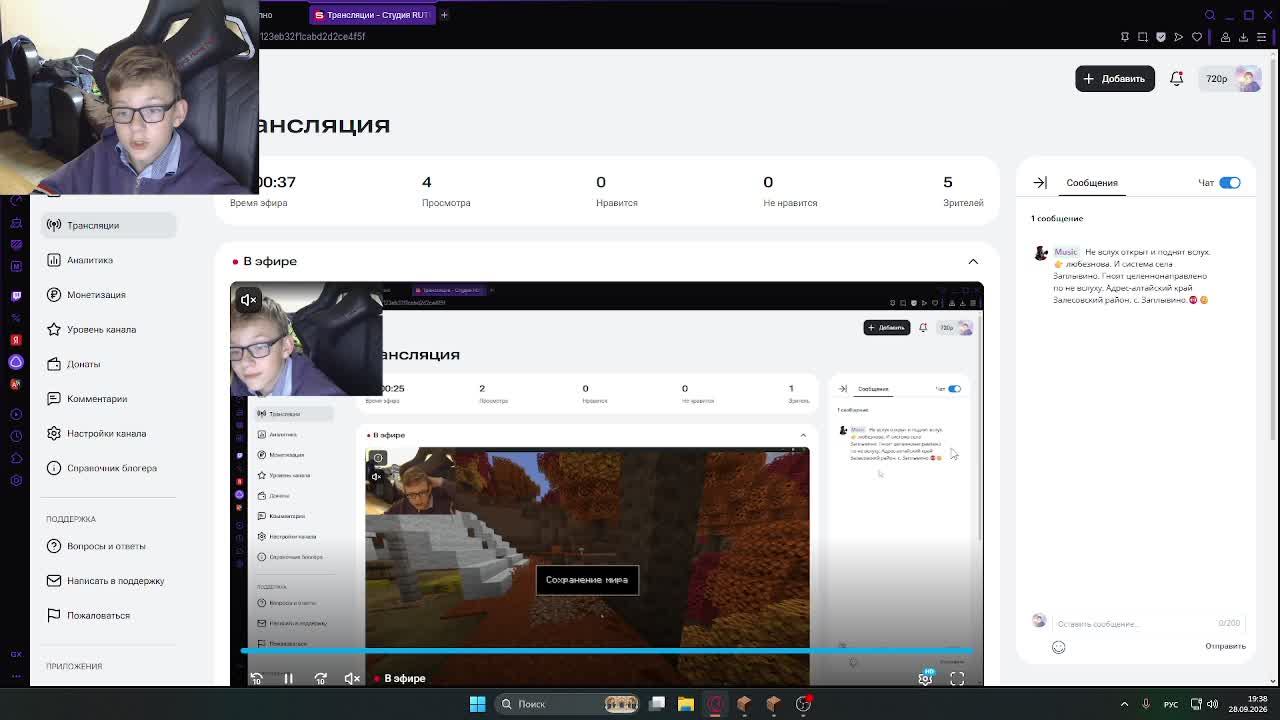Image resolution: width=1280 pixels, height=720 pixels.
Task: Open the Opera GX taskbar icon
Action: (715, 704)
